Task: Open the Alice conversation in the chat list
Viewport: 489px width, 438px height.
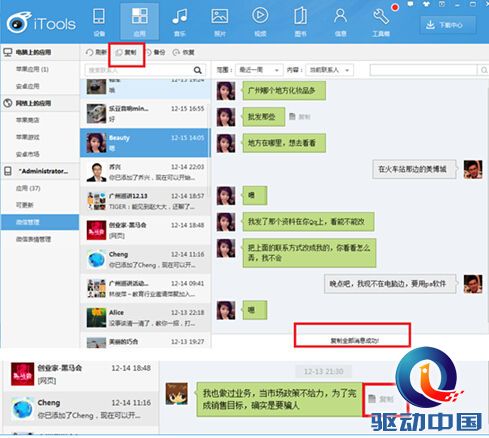Action: coord(145,318)
